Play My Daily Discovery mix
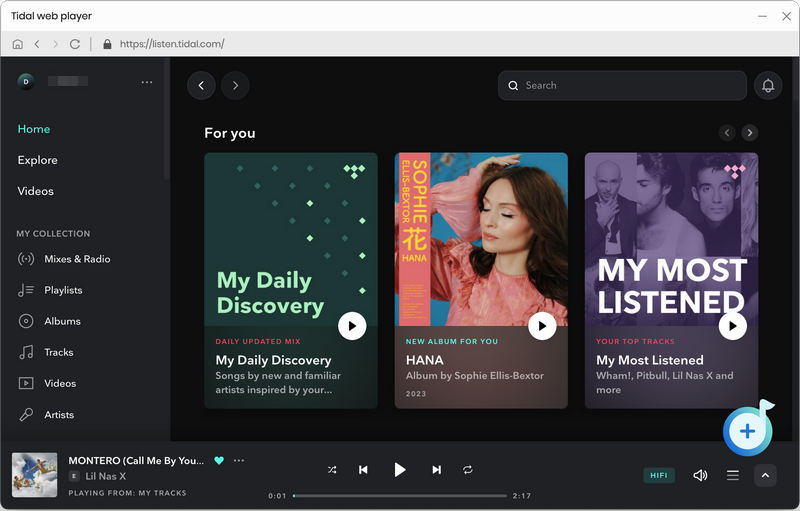This screenshot has width=800, height=511. [352, 326]
